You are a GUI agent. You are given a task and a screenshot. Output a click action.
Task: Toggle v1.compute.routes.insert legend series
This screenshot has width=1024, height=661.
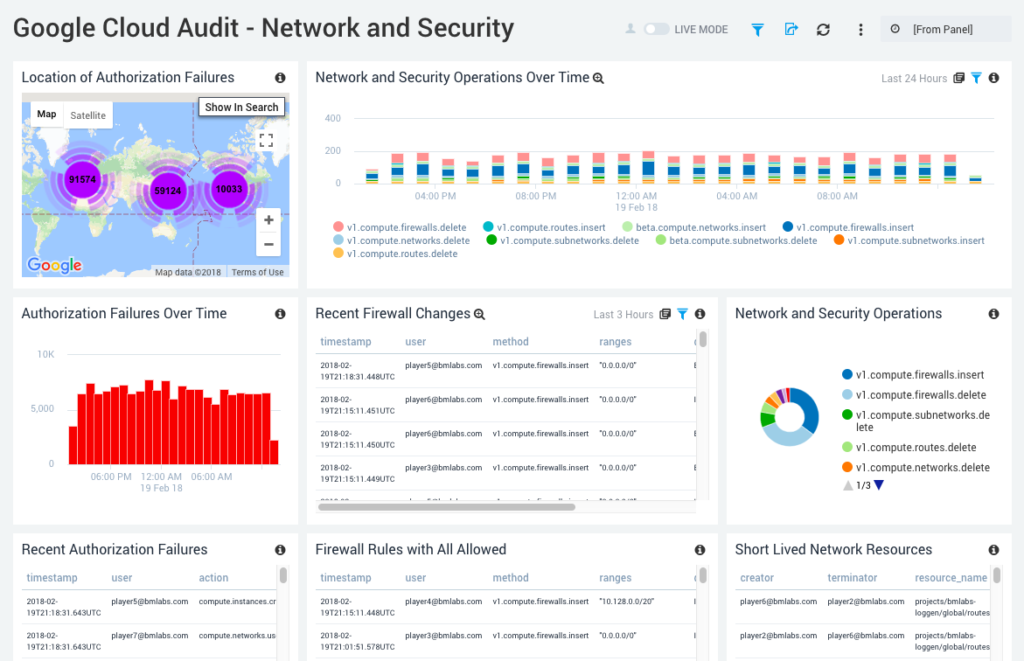click(x=544, y=227)
